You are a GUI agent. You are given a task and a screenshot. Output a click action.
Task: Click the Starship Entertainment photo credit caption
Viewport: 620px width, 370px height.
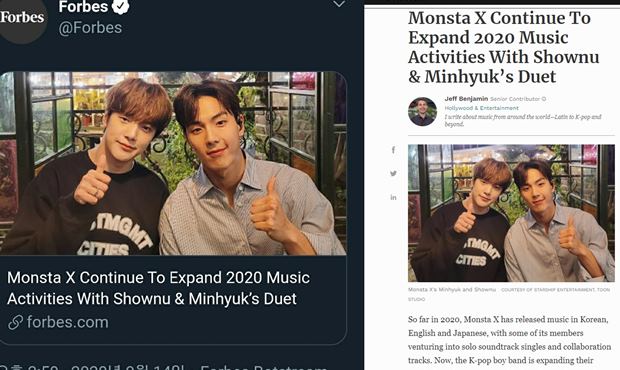[555, 290]
